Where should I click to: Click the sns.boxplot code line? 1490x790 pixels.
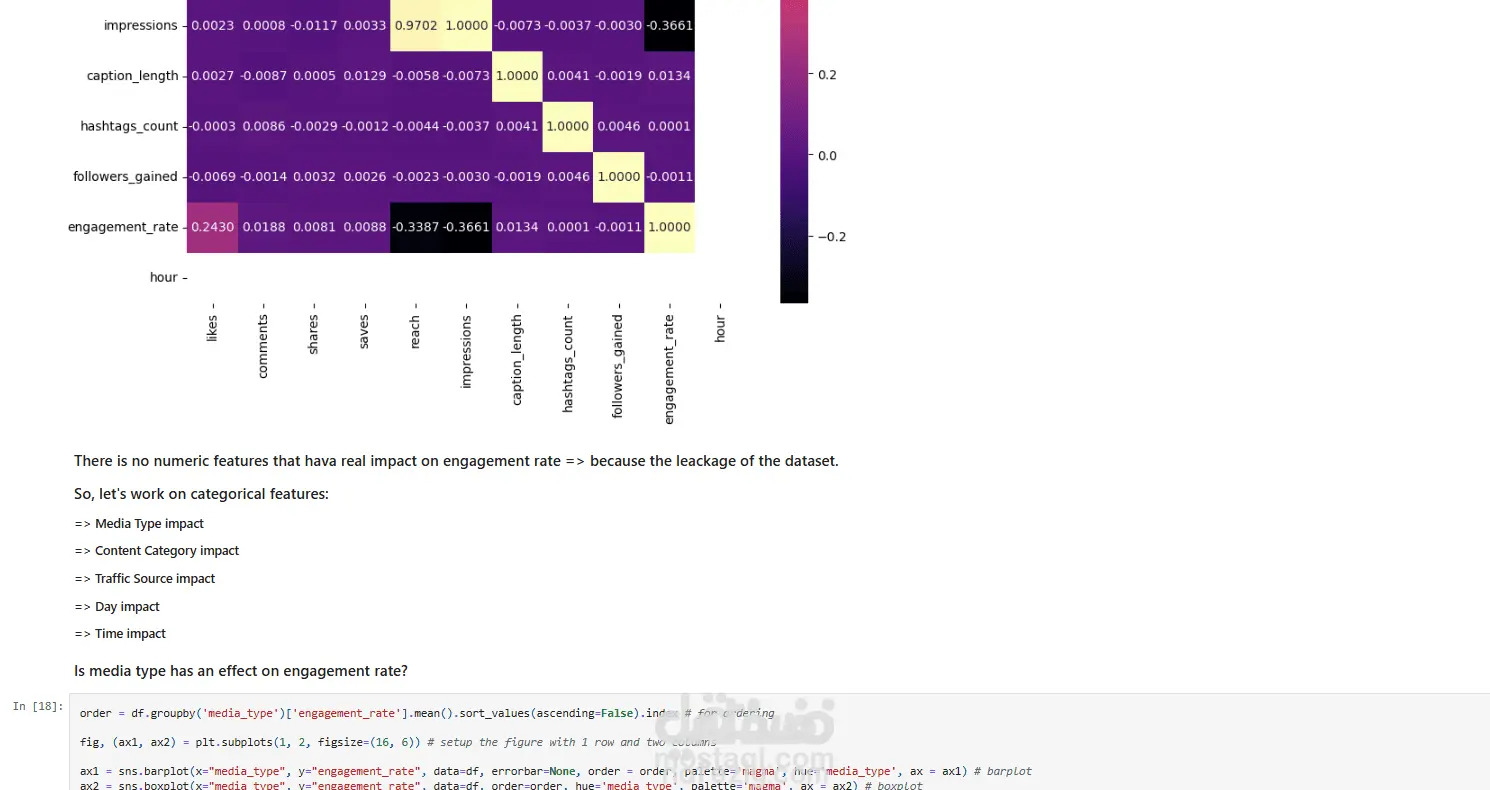501,785
